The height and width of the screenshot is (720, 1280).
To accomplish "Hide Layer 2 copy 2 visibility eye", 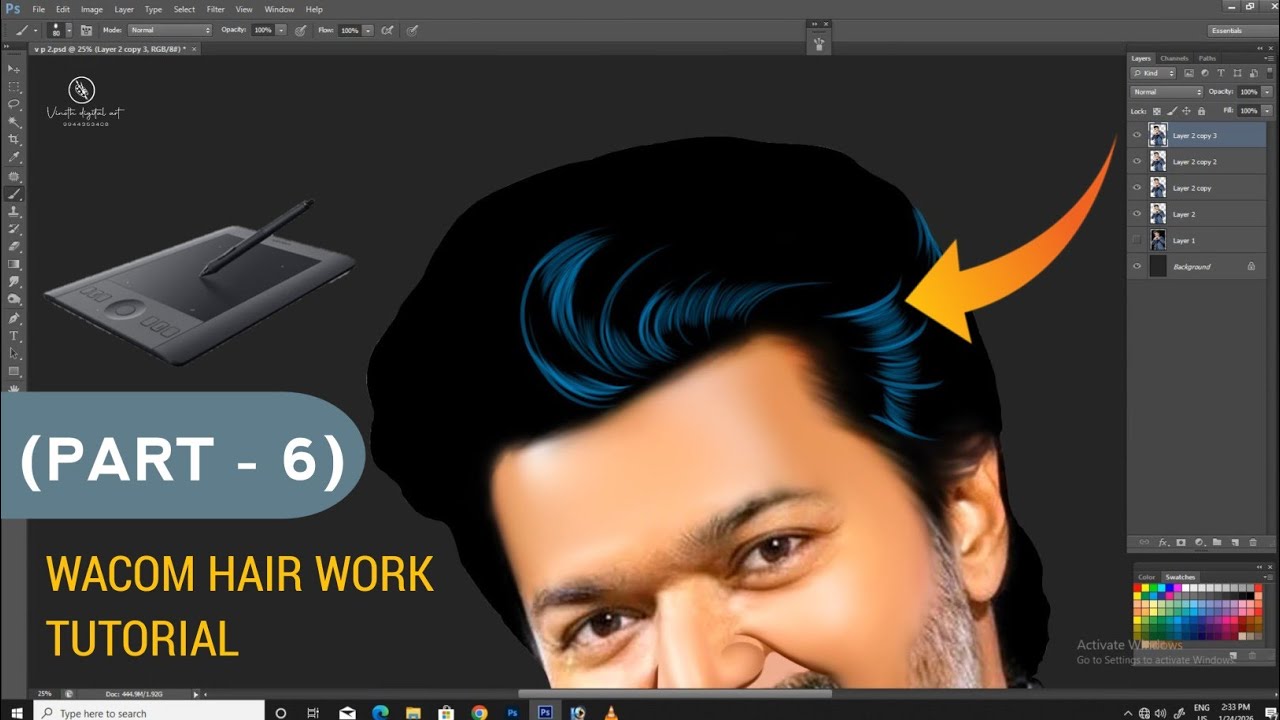I will [x=1137, y=161].
